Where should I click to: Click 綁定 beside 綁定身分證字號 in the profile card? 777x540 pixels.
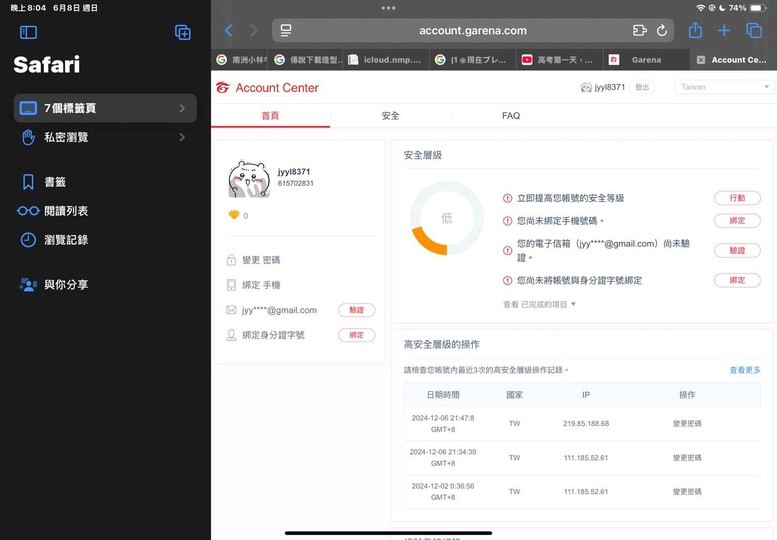point(356,335)
